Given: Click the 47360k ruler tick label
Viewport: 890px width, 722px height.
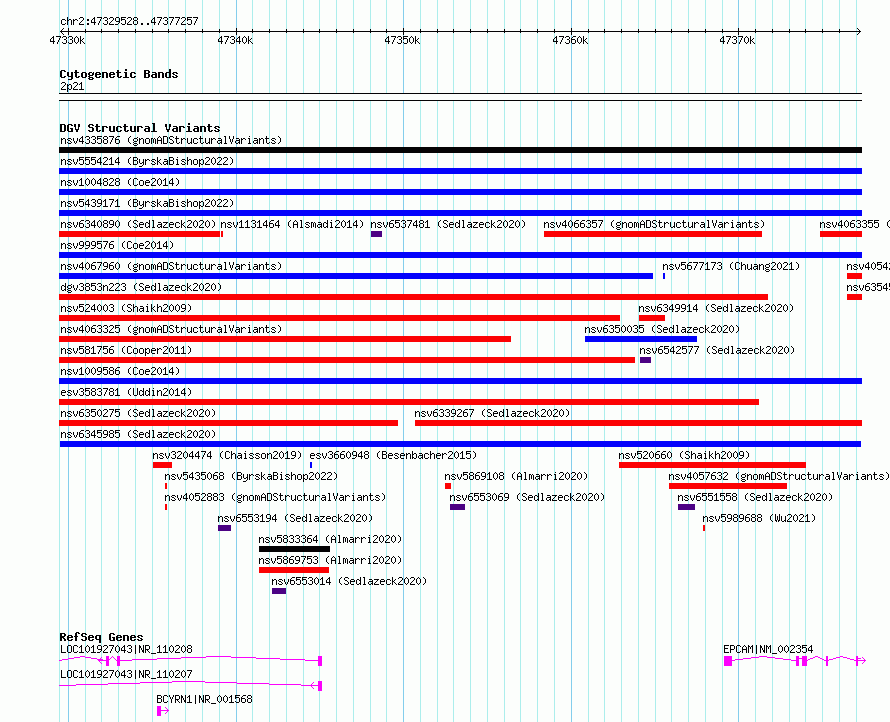Looking at the screenshot, I should (x=570, y=40).
